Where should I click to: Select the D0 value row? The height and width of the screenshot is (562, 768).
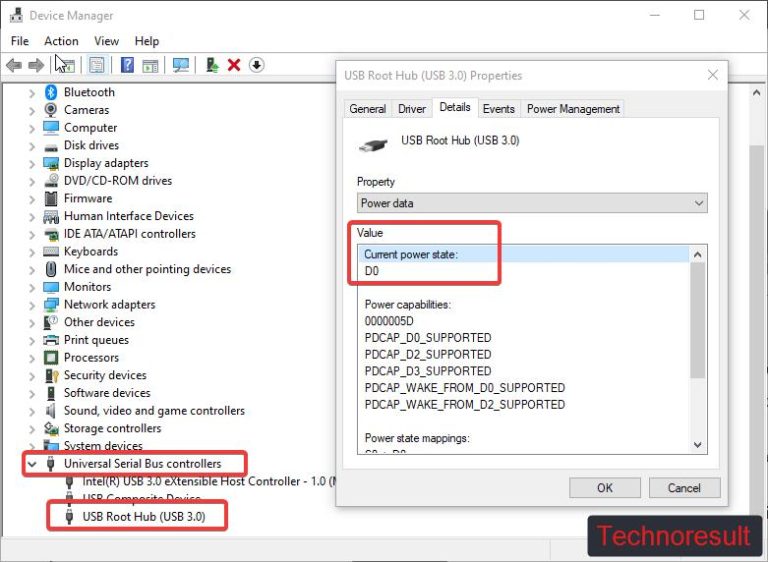pos(525,271)
